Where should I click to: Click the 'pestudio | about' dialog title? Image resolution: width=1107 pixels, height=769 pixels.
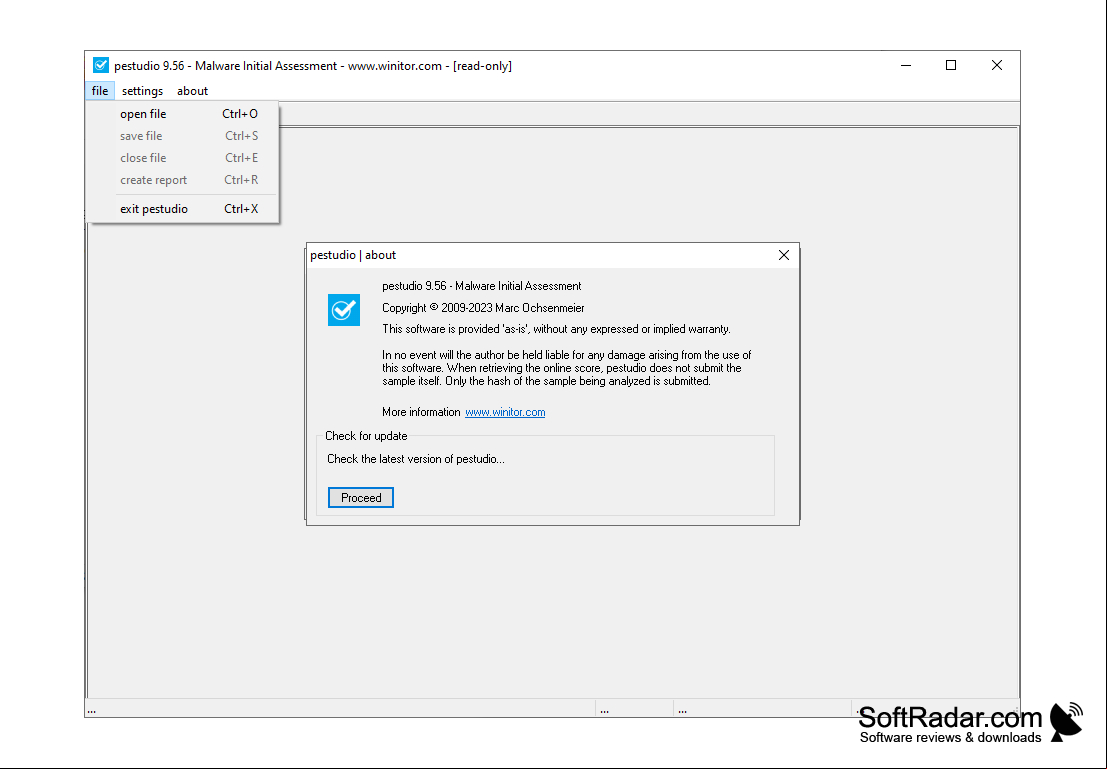(353, 255)
